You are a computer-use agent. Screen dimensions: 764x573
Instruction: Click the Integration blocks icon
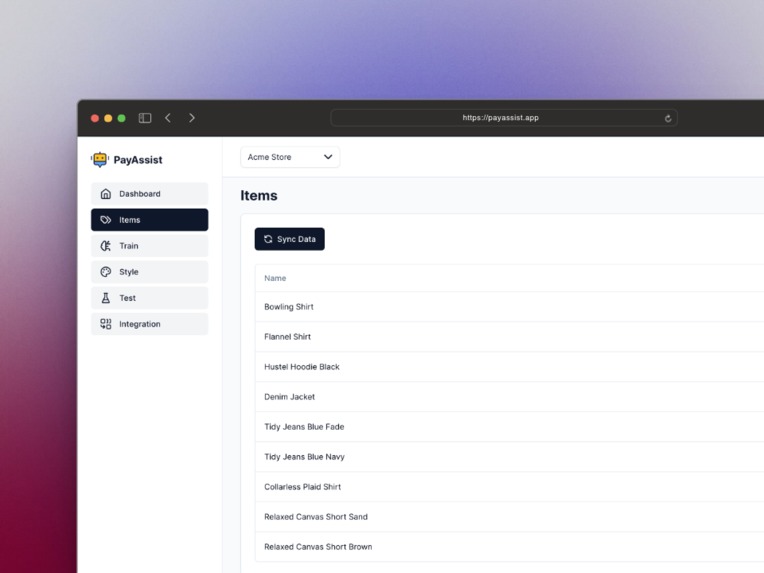click(x=106, y=324)
